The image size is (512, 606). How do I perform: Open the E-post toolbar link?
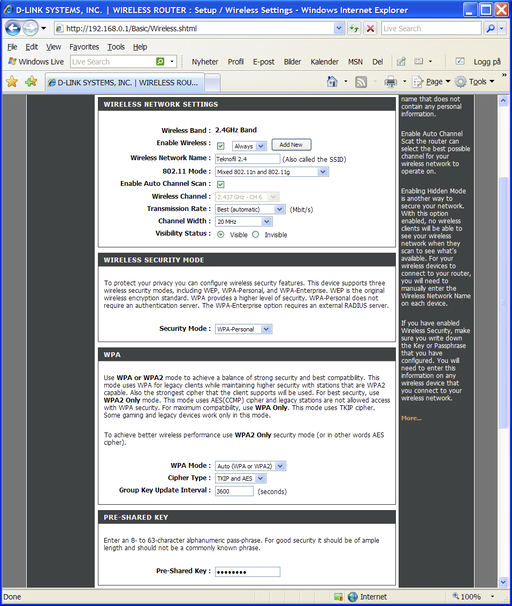(x=264, y=62)
